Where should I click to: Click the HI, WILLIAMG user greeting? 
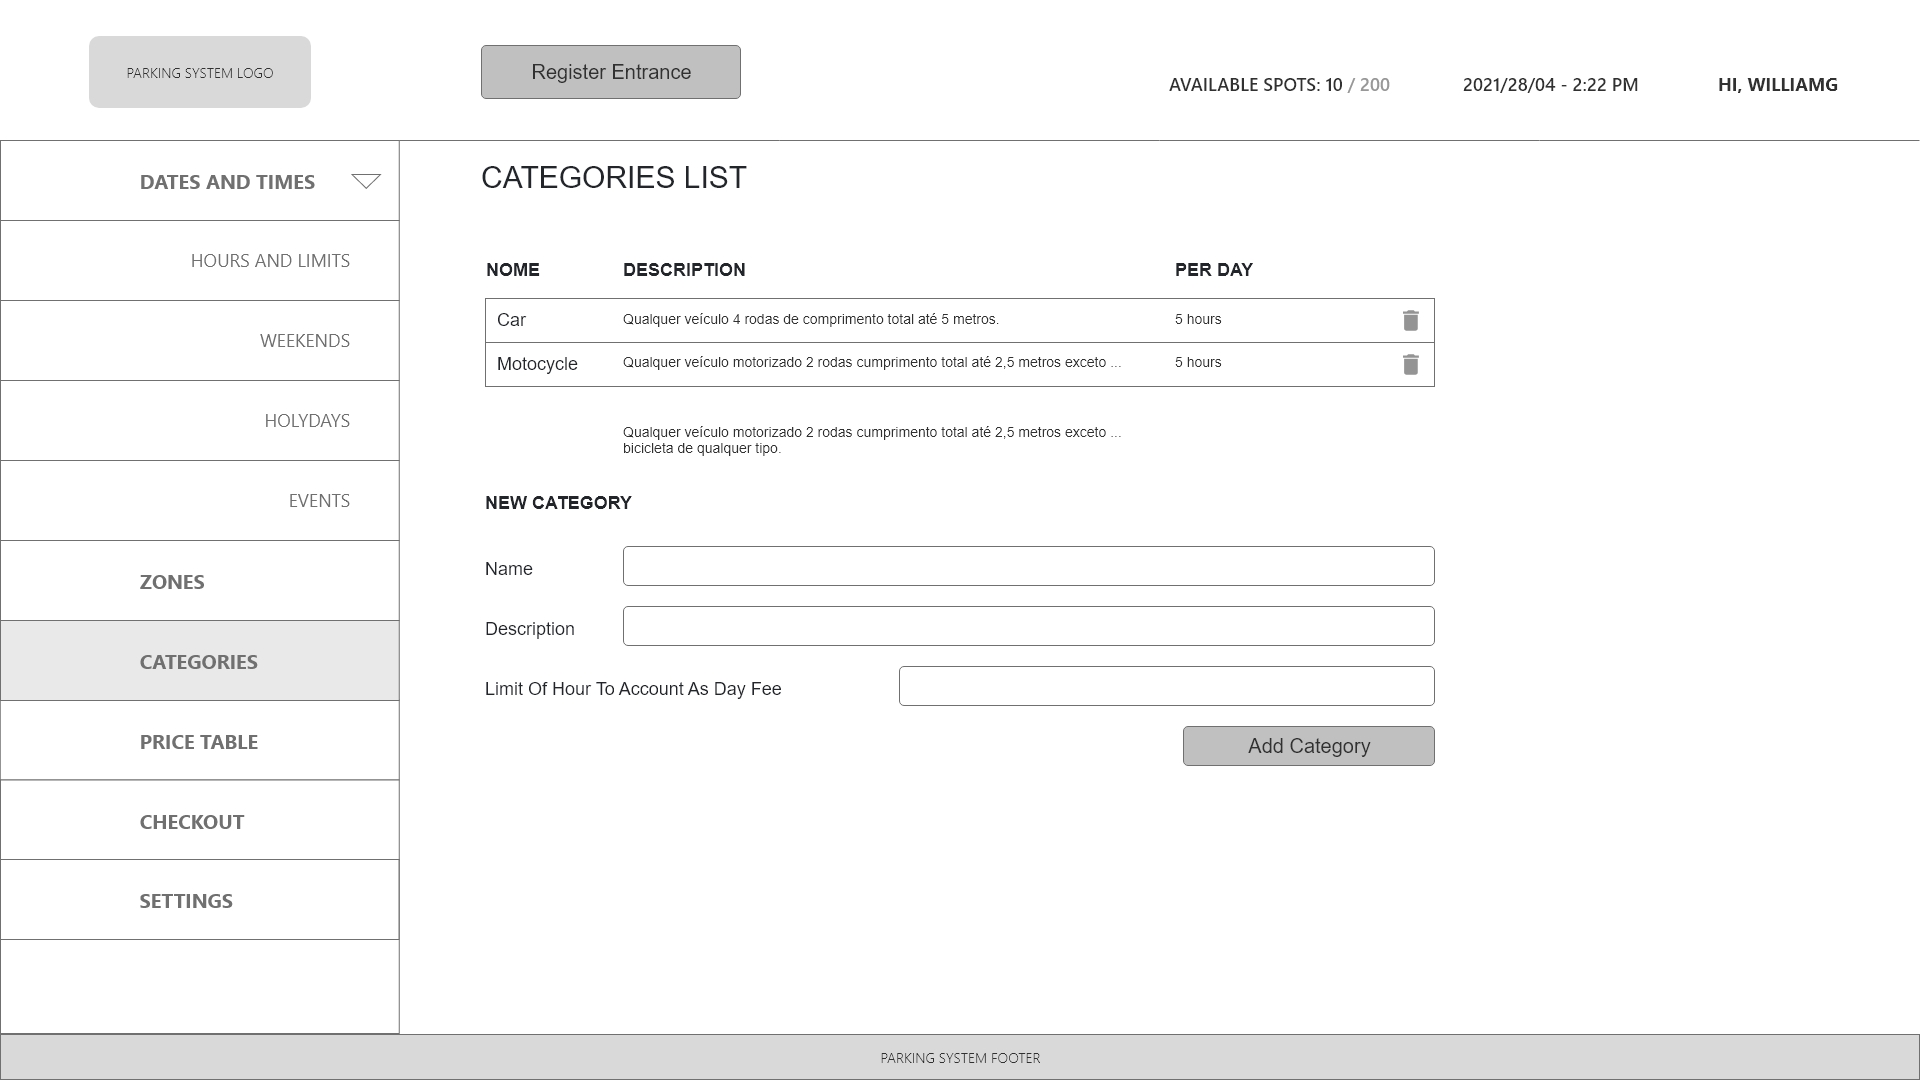point(1777,85)
